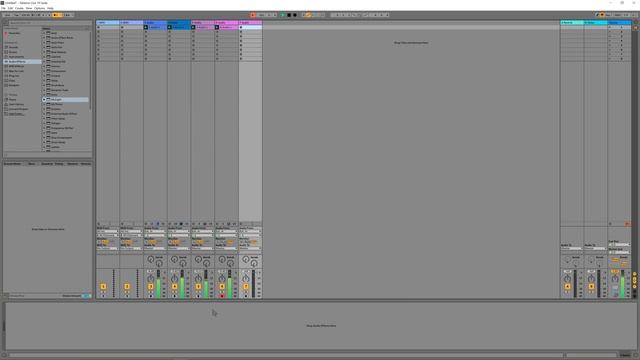Click track 3's Send A knob
The height and width of the screenshot is (360, 640).
pos(151,259)
